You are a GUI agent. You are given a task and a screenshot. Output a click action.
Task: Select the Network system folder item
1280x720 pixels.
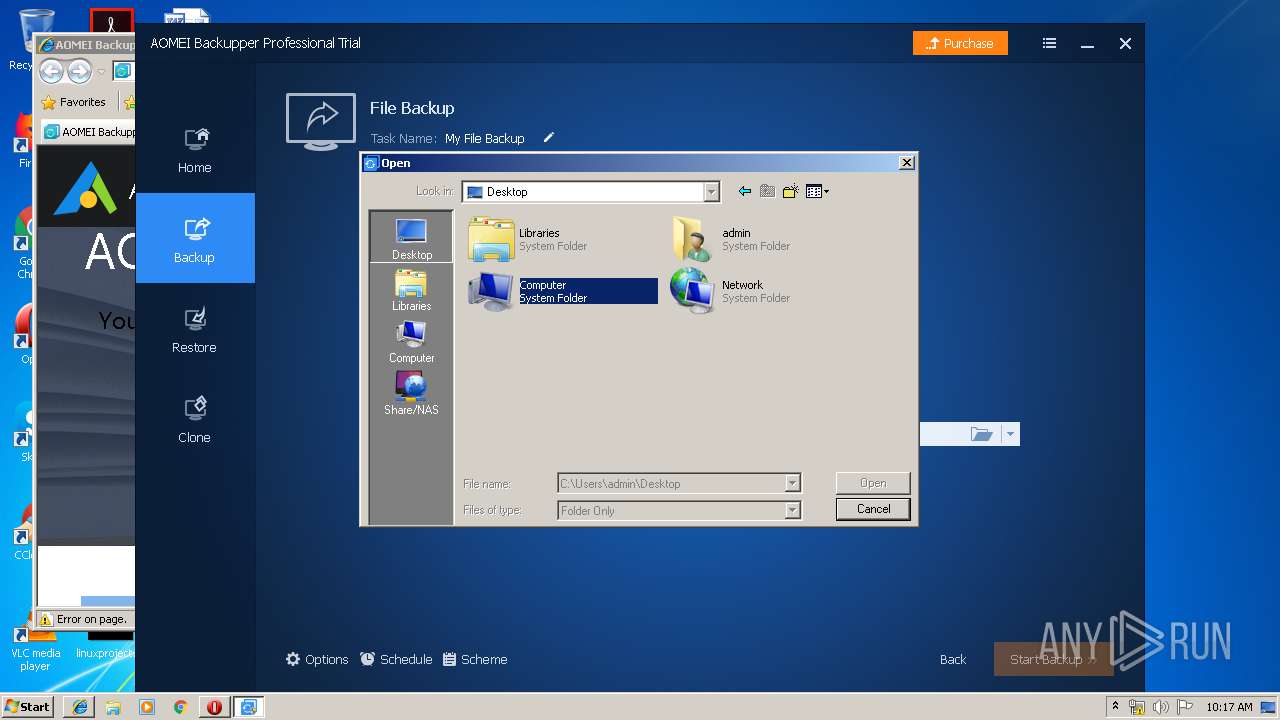732,291
